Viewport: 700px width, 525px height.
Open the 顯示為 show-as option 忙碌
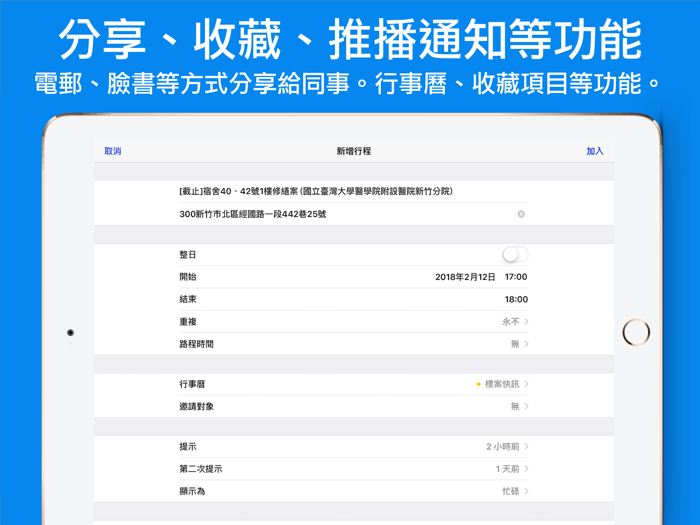pos(354,491)
